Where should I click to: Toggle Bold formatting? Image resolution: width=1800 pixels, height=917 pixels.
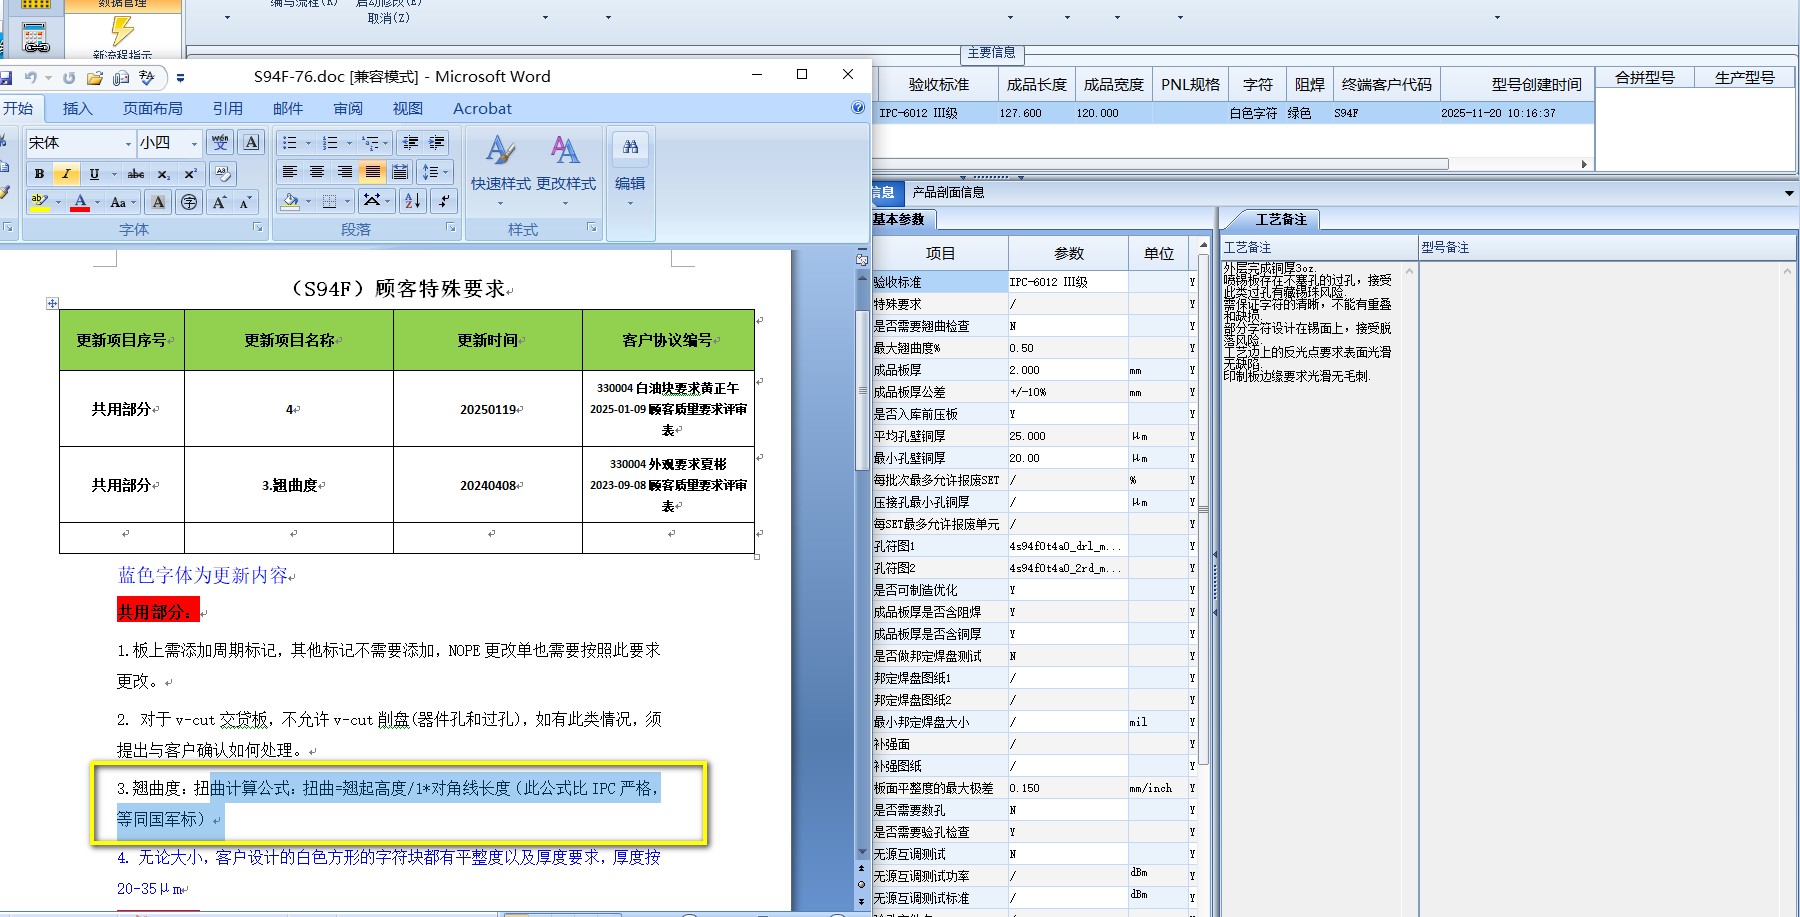click(x=39, y=173)
